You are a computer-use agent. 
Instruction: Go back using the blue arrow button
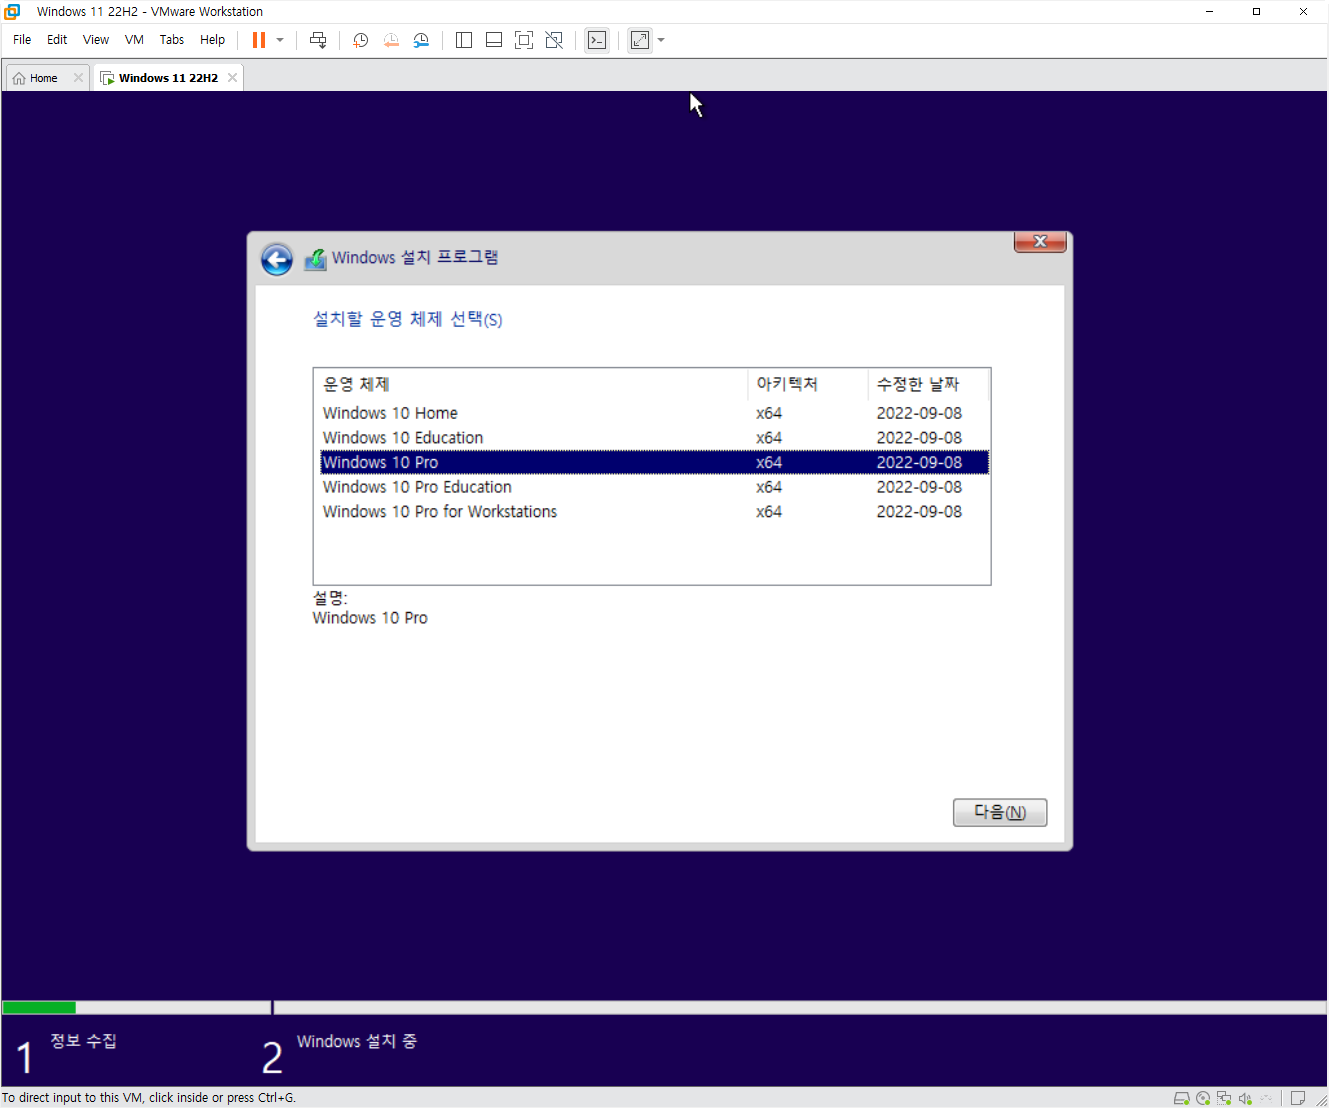coord(277,259)
